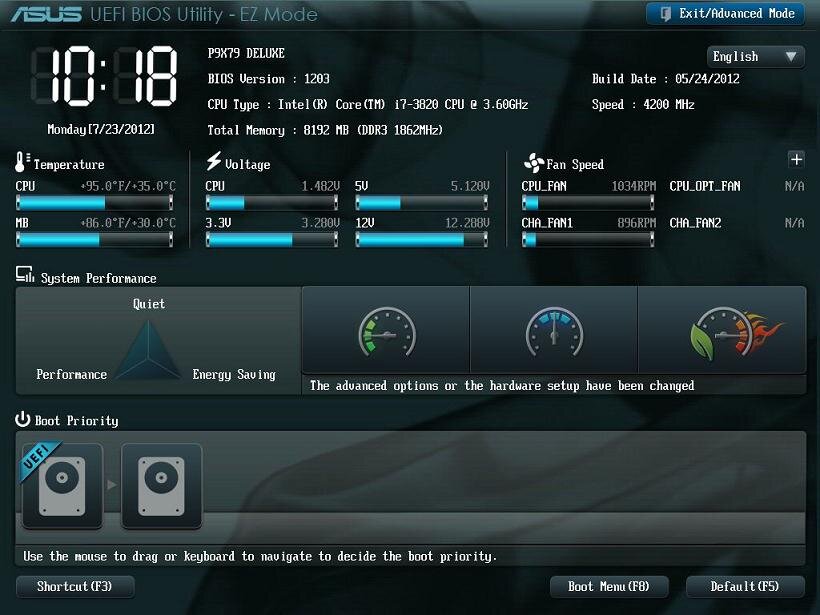This screenshot has height=615, width=820.
Task: Click the arrow between boot devices
Action: [x=111, y=485]
